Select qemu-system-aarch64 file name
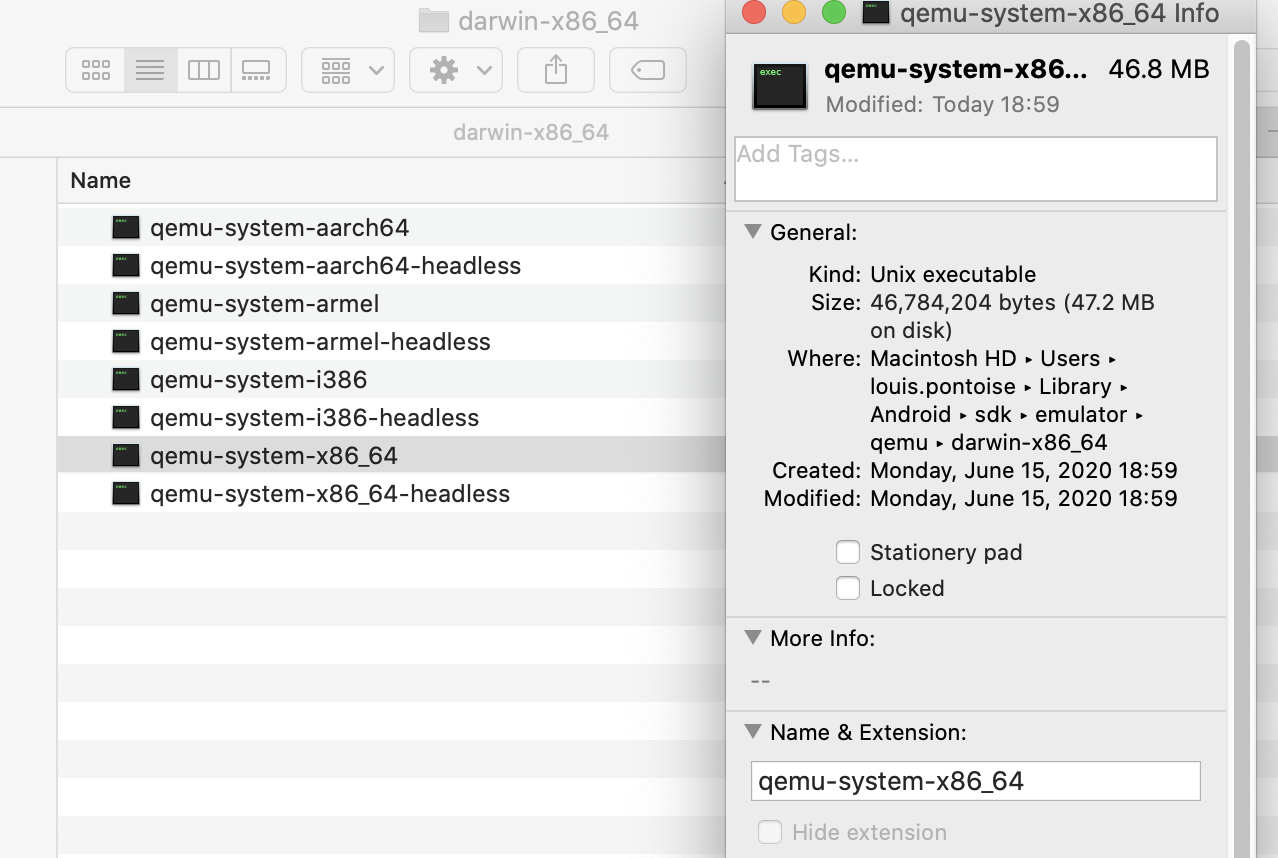The height and width of the screenshot is (858, 1278). 280,228
